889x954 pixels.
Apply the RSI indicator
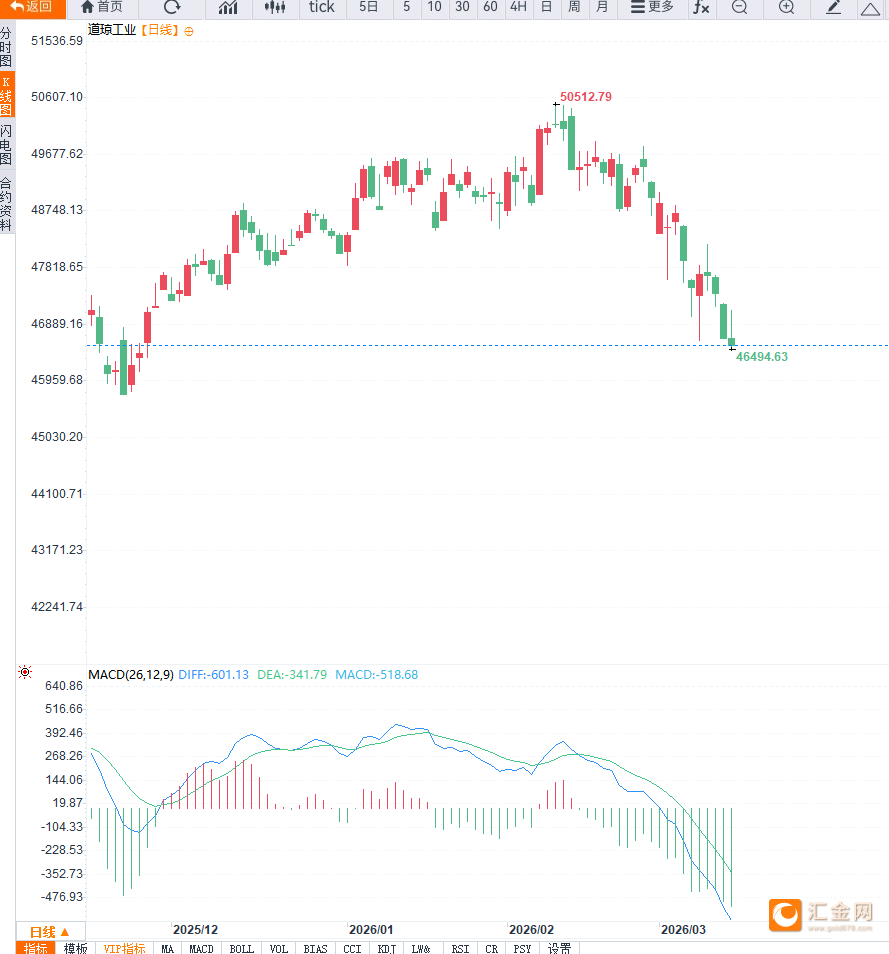(461, 948)
